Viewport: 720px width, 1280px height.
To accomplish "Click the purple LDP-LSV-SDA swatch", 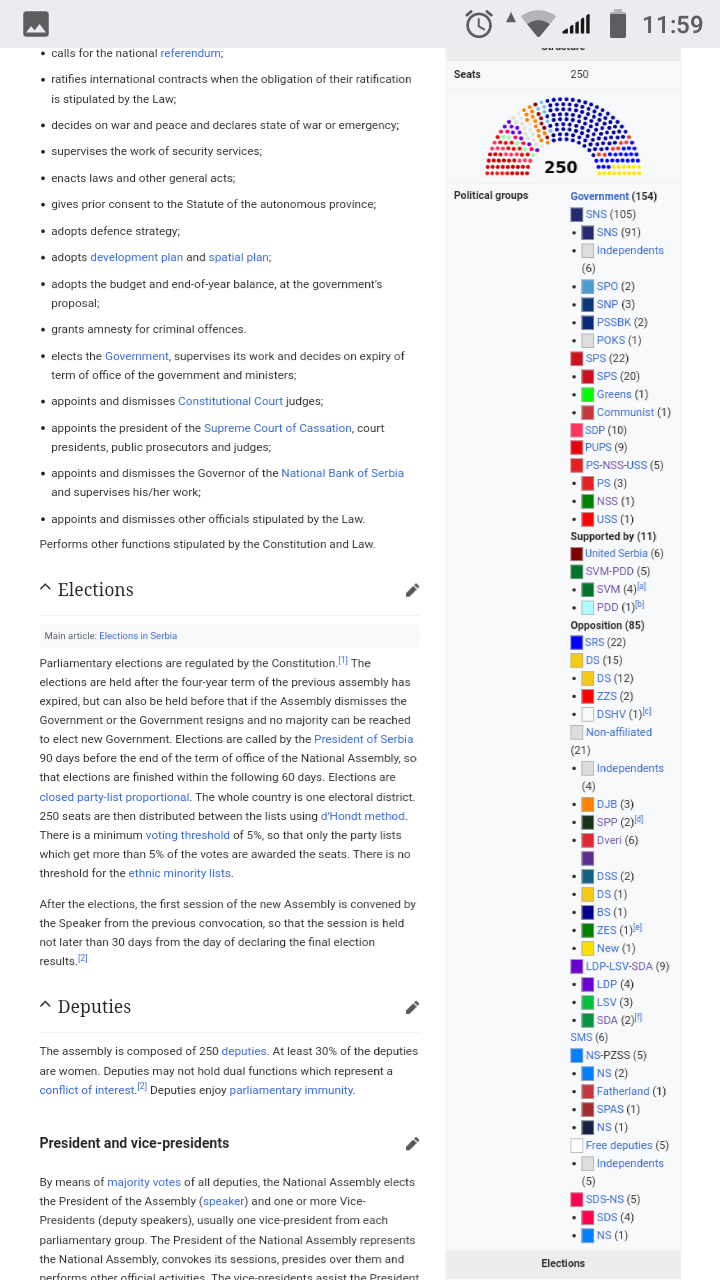I will (x=577, y=966).
